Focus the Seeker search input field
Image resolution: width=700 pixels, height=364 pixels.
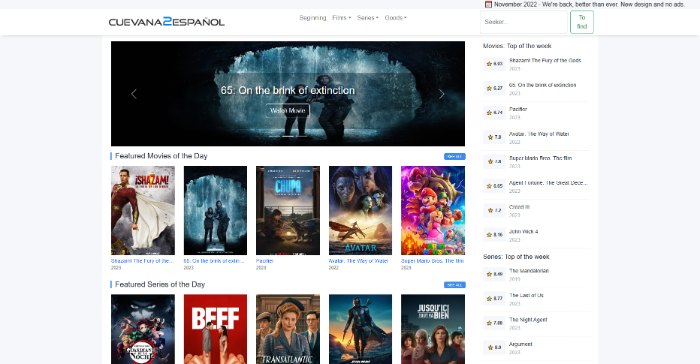point(524,22)
